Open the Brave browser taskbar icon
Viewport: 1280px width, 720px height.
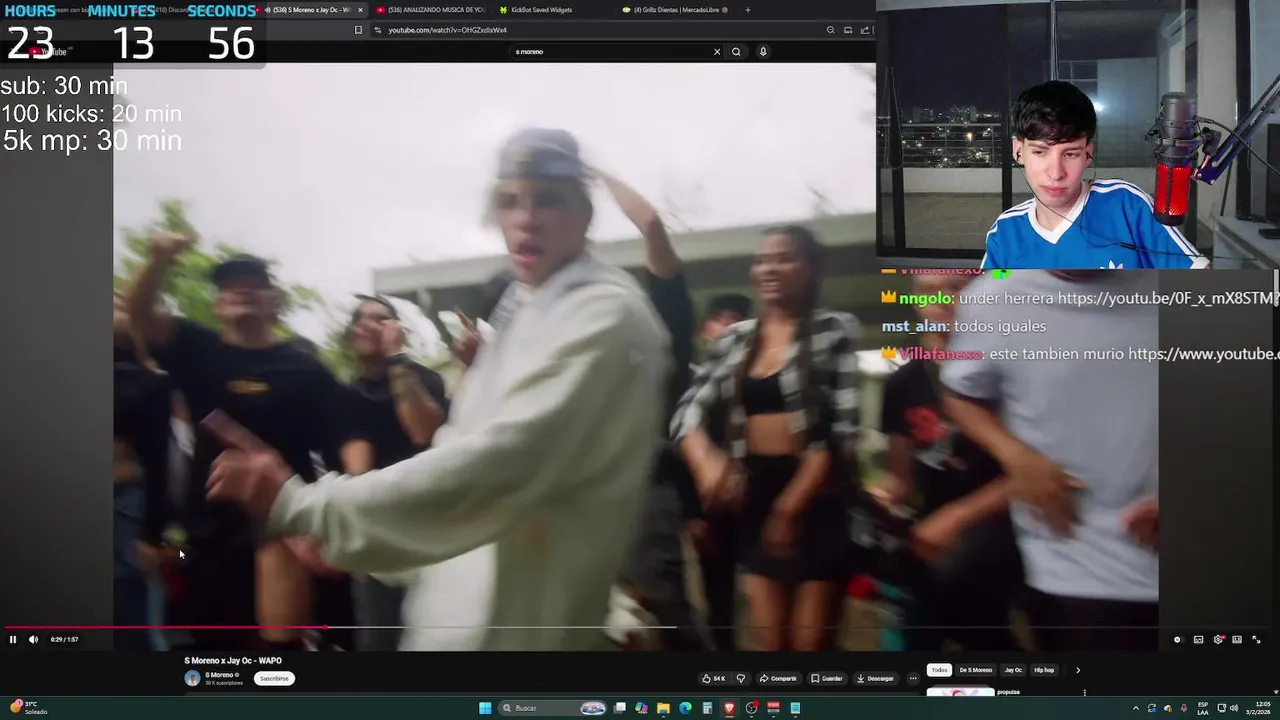tap(729, 708)
